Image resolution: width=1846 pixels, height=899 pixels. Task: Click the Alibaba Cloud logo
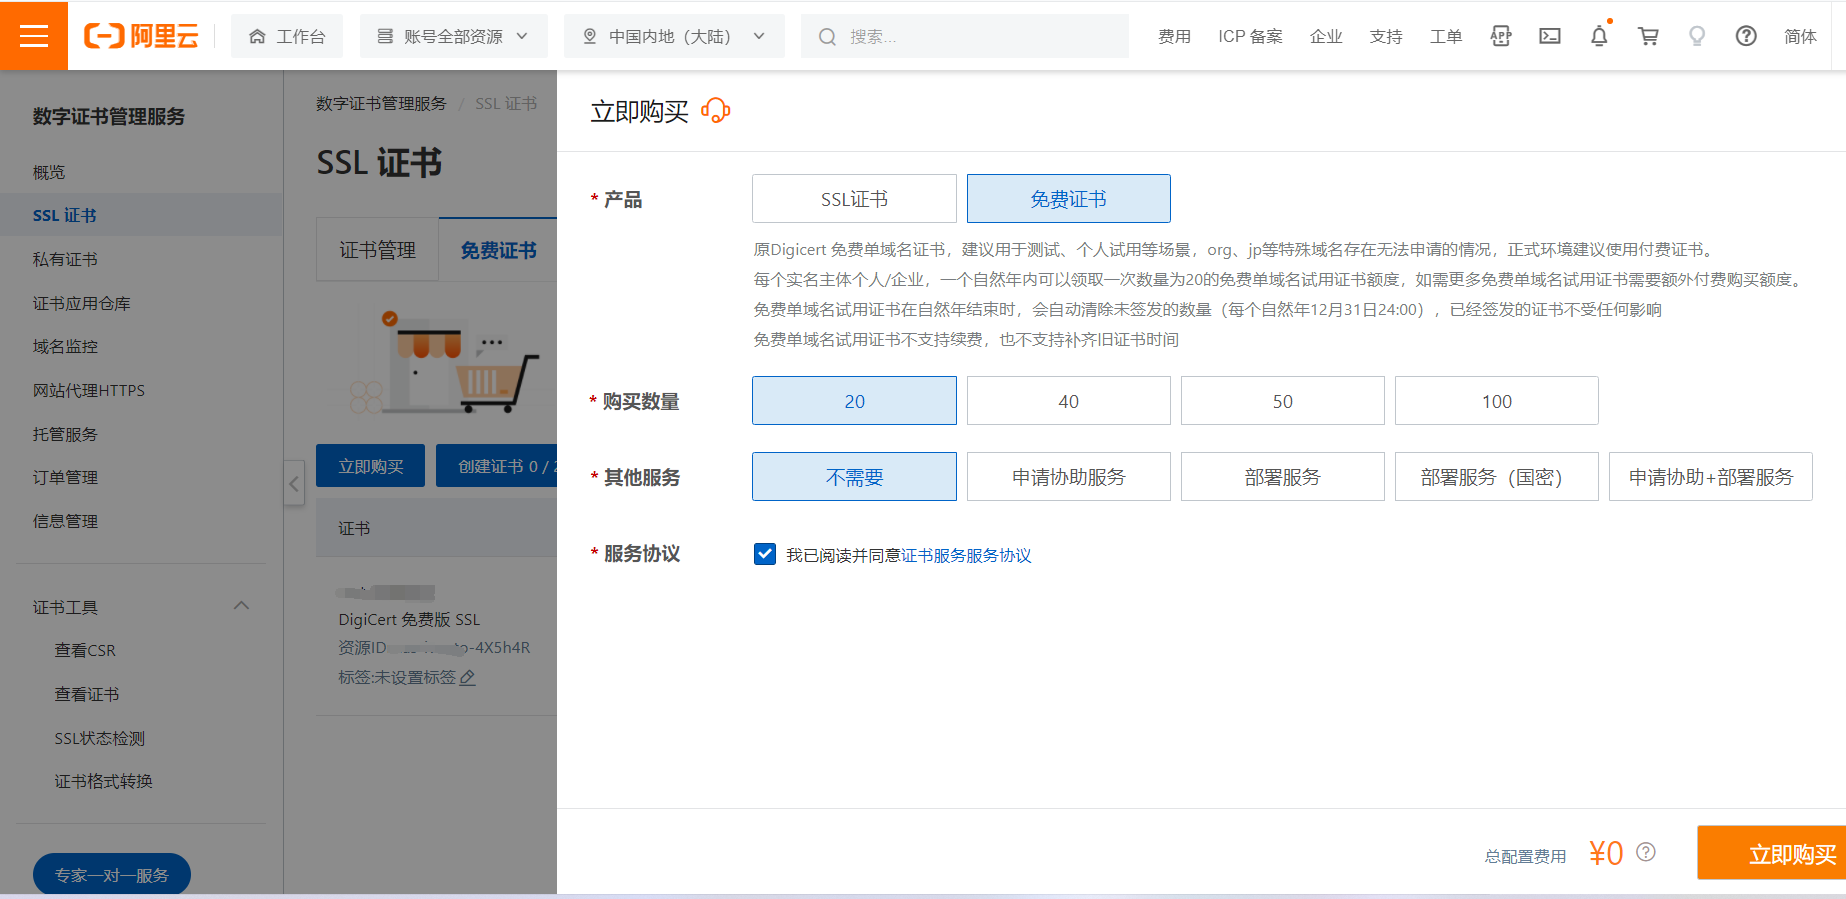141,36
